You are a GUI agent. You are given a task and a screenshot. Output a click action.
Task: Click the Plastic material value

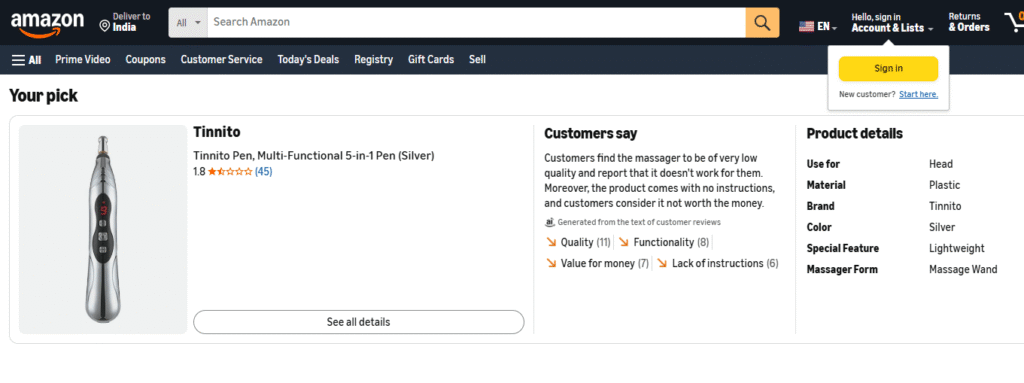coord(944,185)
